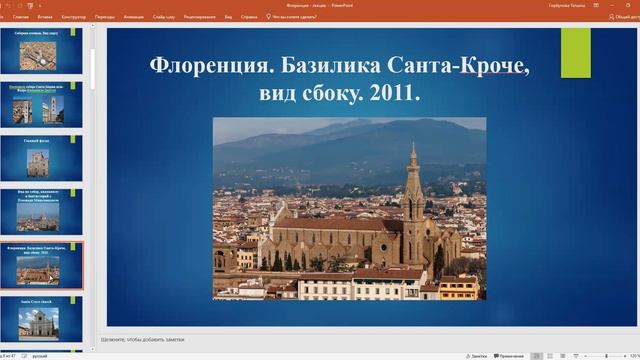Image resolution: width=640 pixels, height=360 pixels.
Task: Click the zoom out minus button
Action: 585,356
